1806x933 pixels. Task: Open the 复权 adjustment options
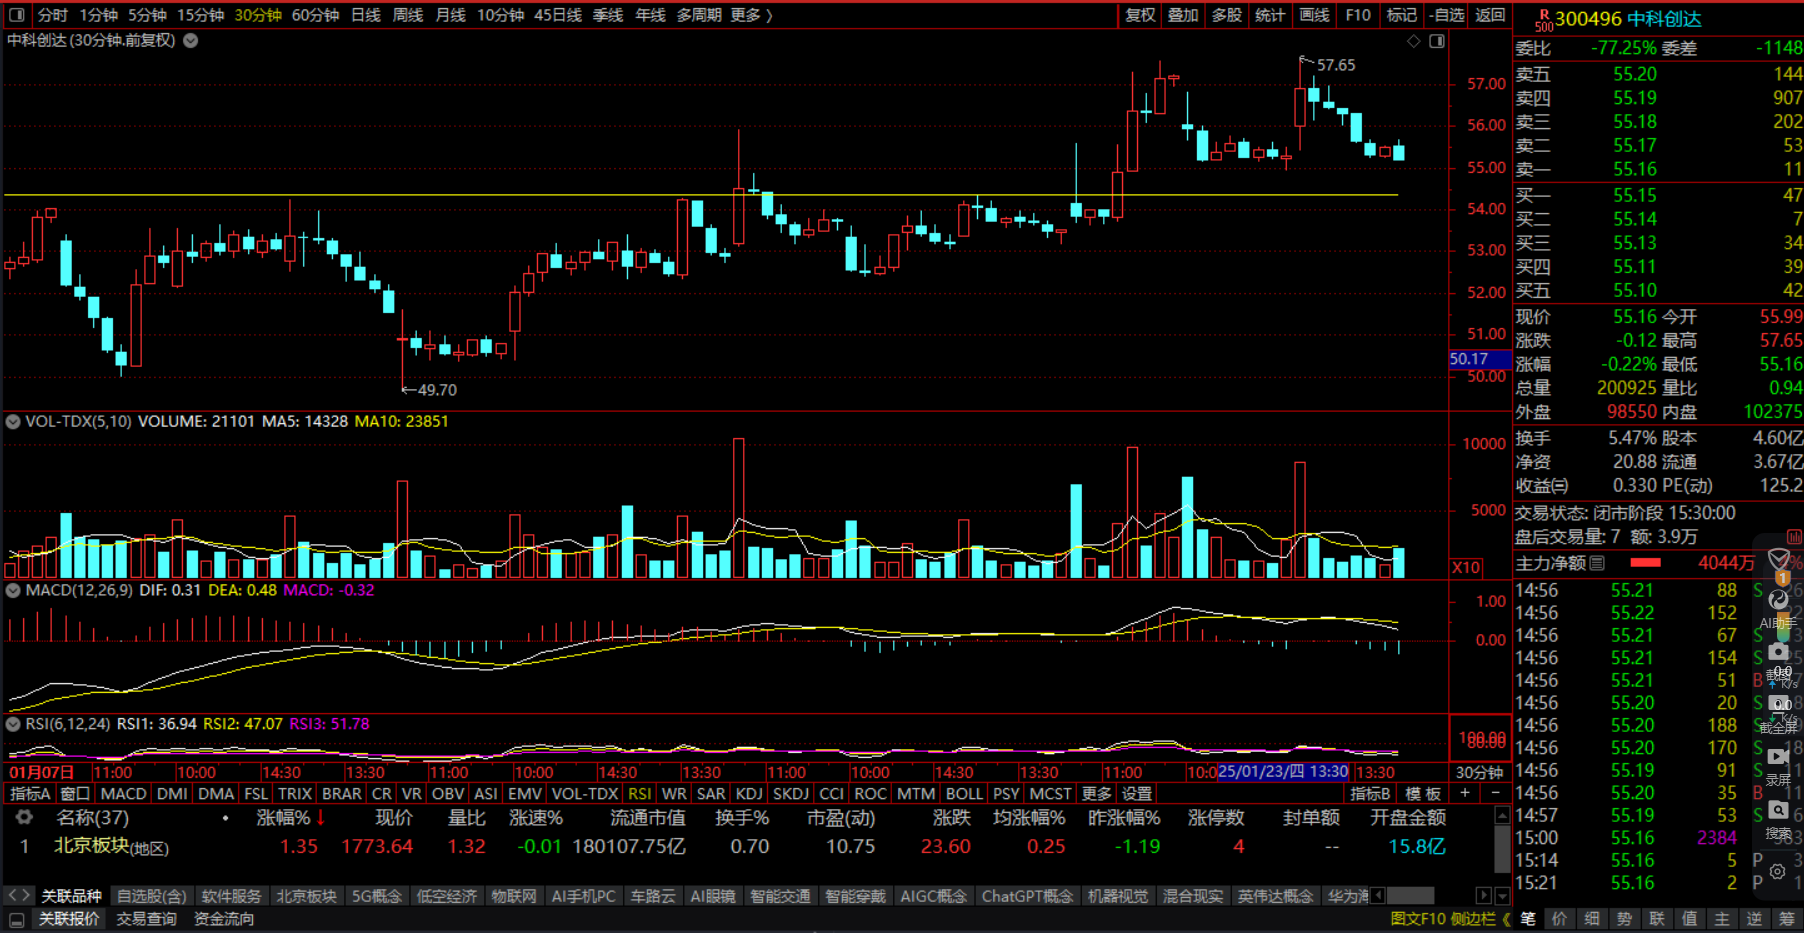click(1140, 15)
